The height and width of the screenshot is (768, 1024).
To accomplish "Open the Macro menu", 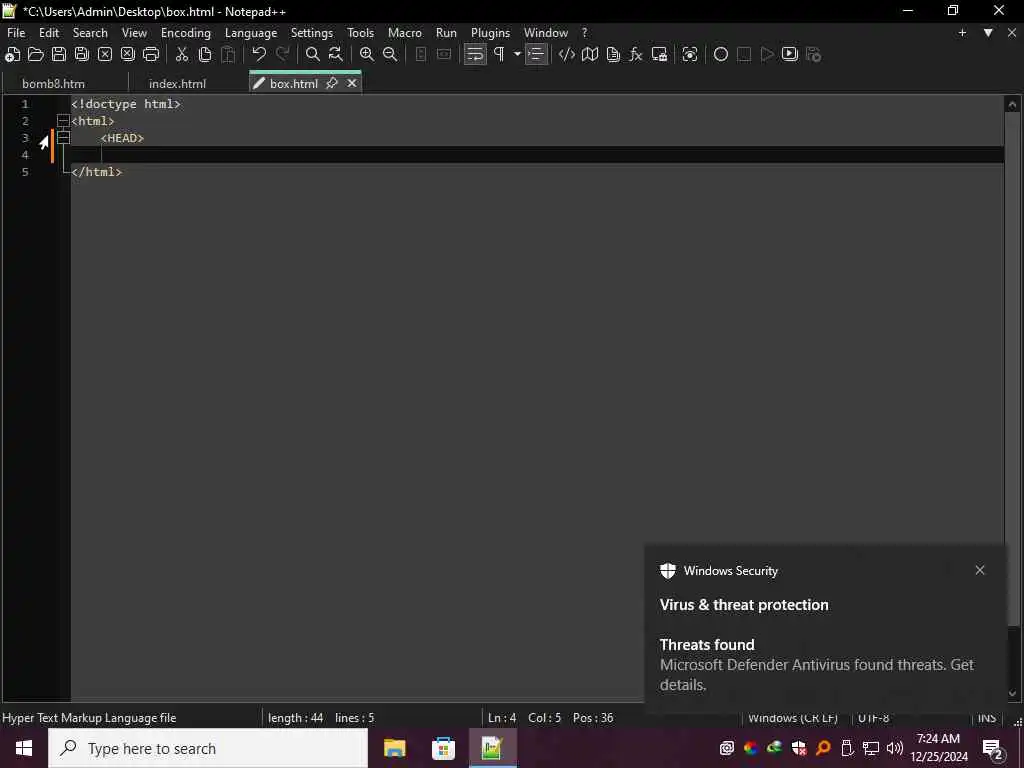I will (405, 33).
